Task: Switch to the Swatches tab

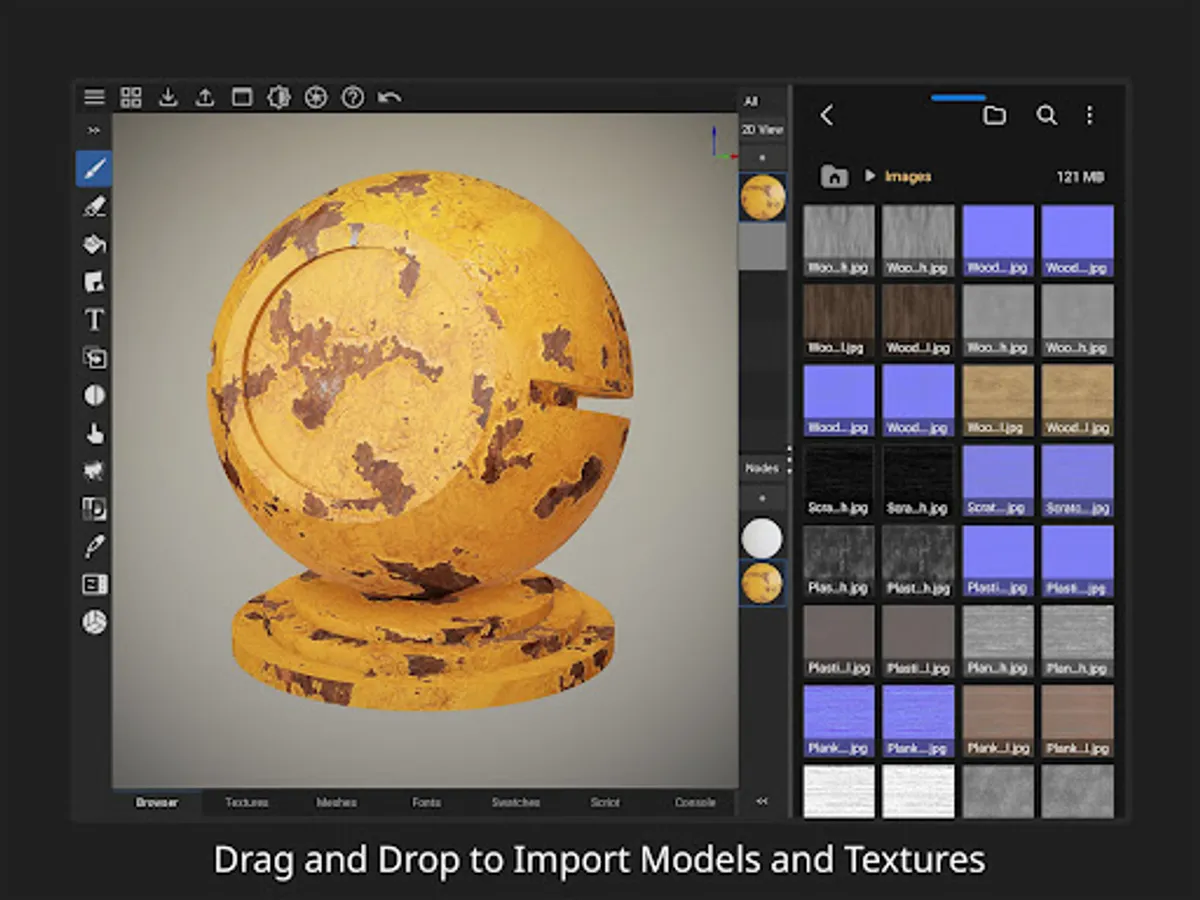Action: [x=515, y=802]
